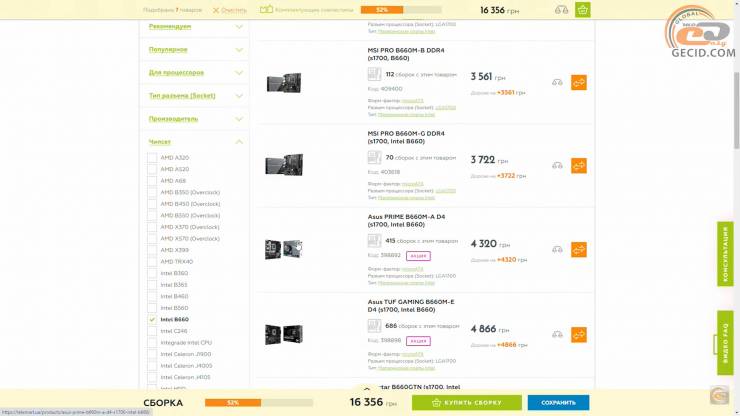Open thumbnail of MSI PRO B660M-G DDR4 motherboard
Image resolution: width=740 pixels, height=416 pixels.
[284, 165]
